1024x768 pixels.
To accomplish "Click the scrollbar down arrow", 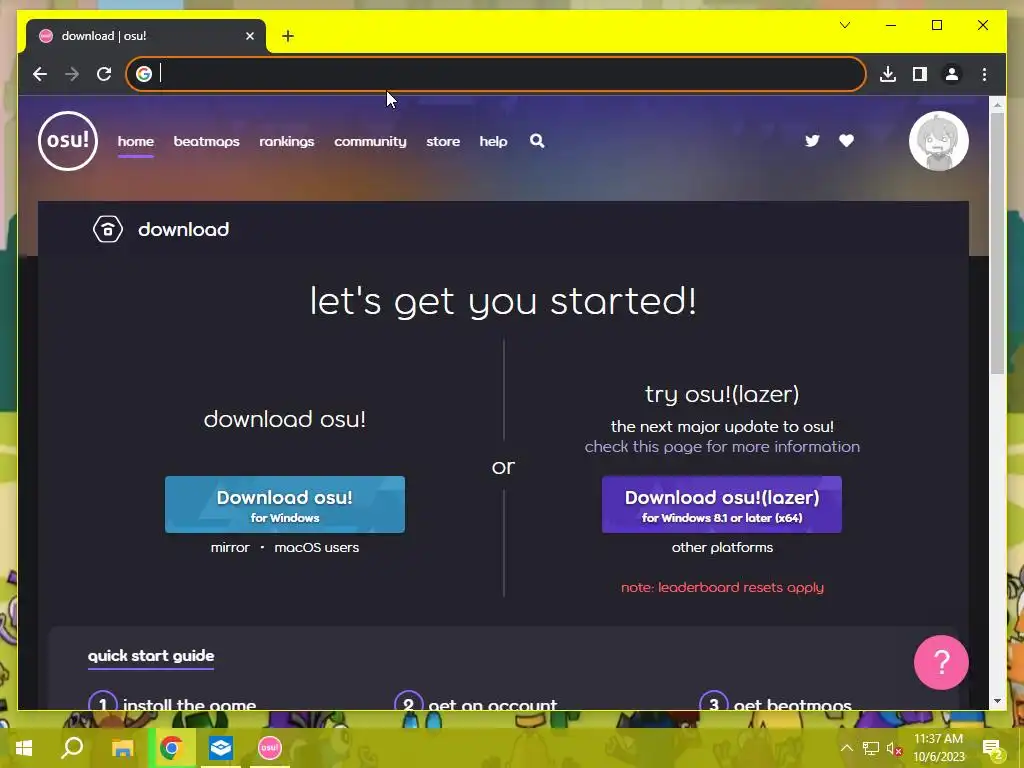I will point(997,701).
